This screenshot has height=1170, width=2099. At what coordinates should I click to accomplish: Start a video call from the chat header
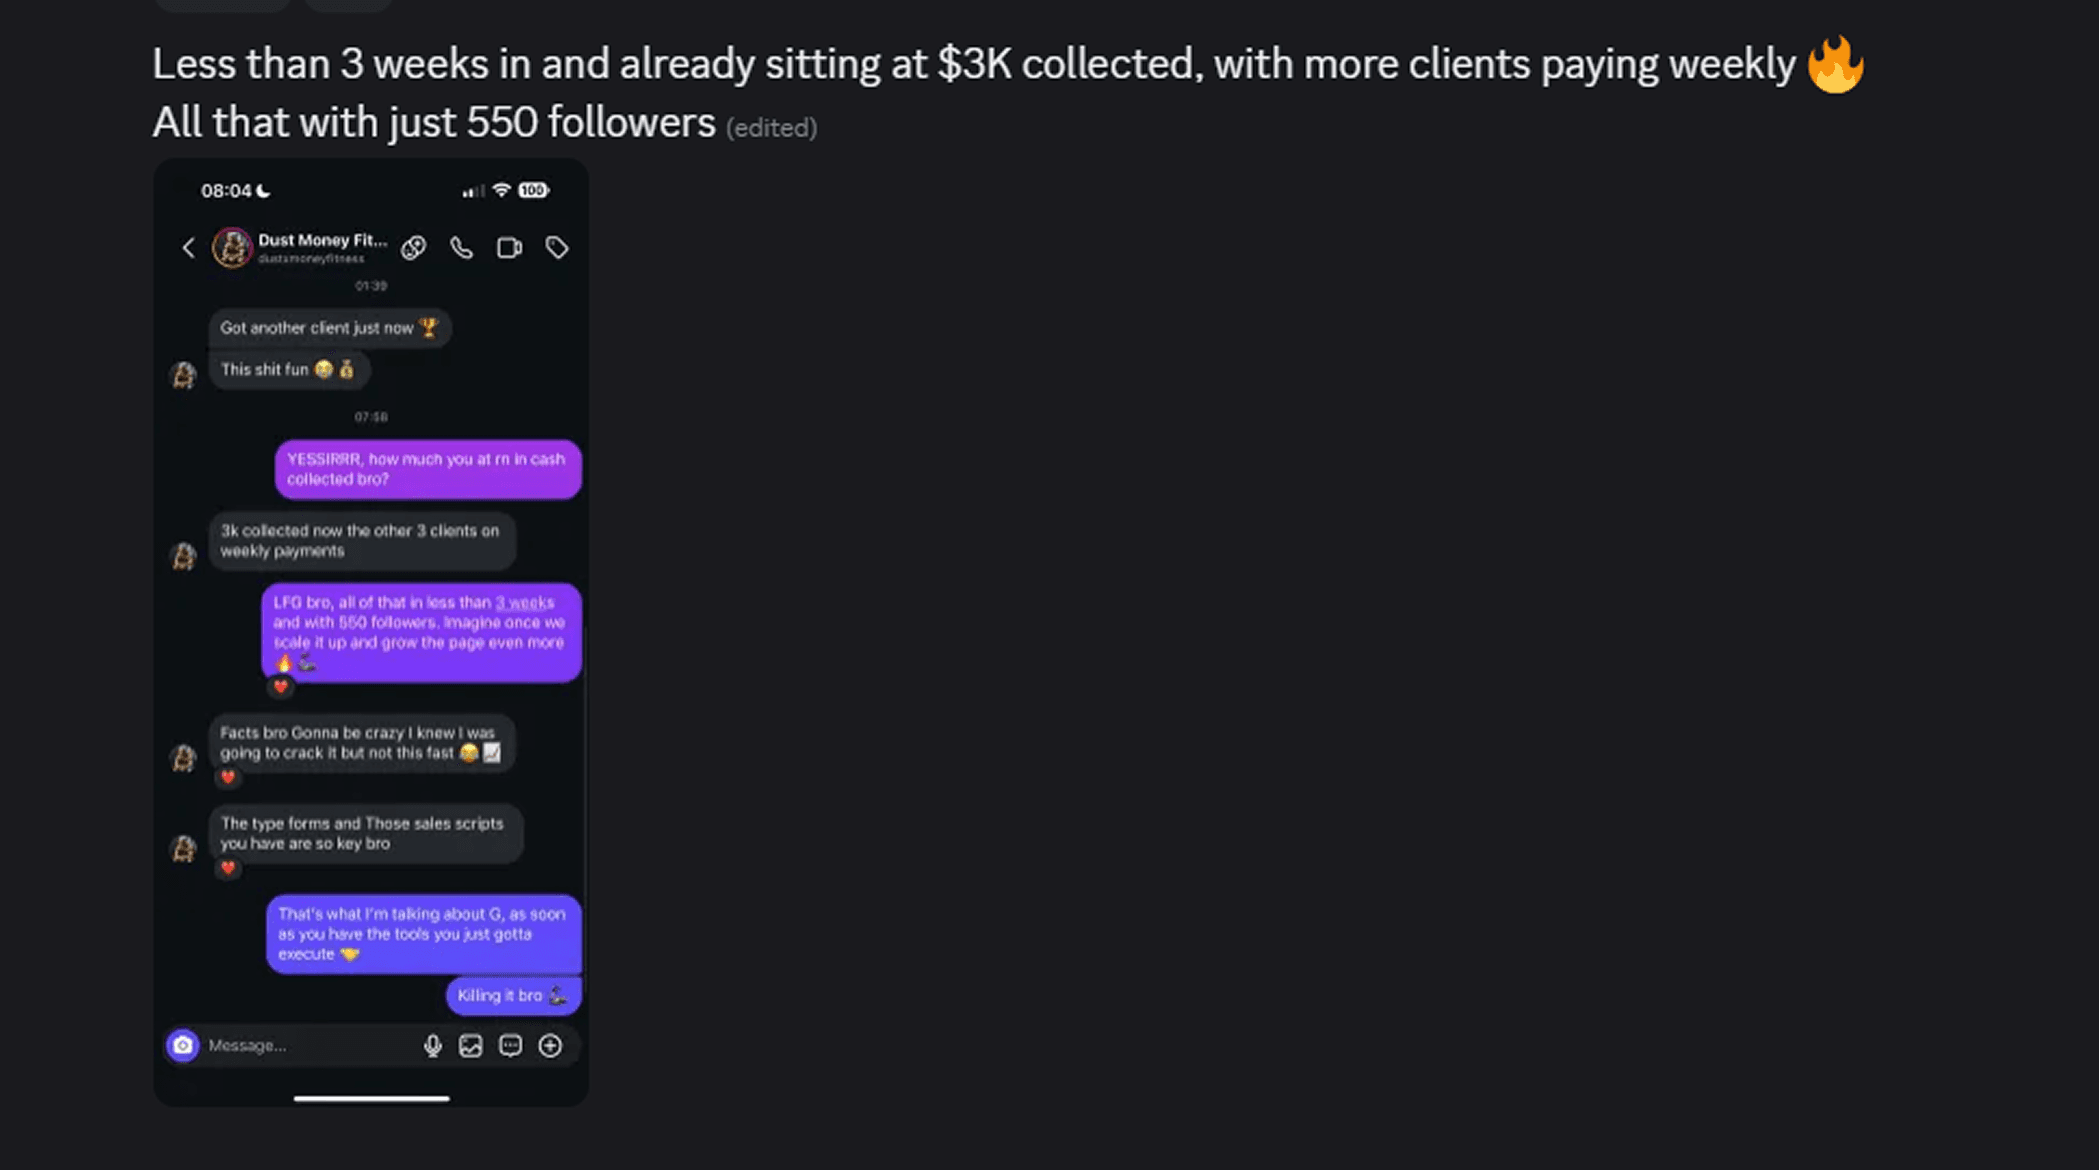509,247
